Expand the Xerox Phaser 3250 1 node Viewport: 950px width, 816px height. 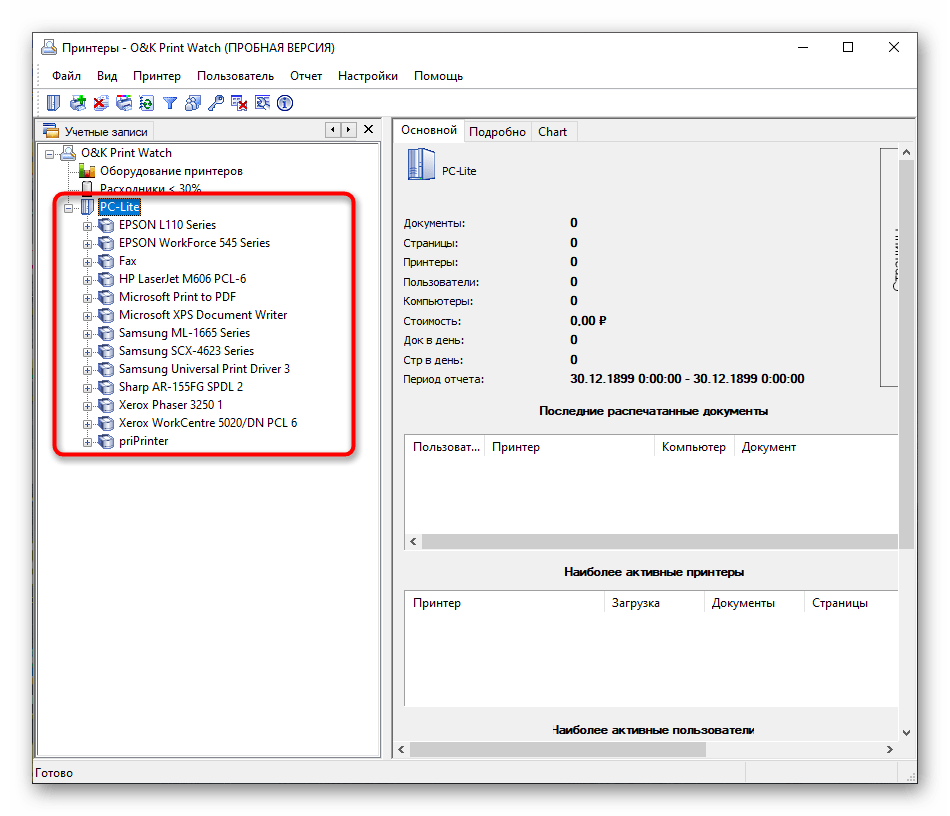click(x=87, y=406)
